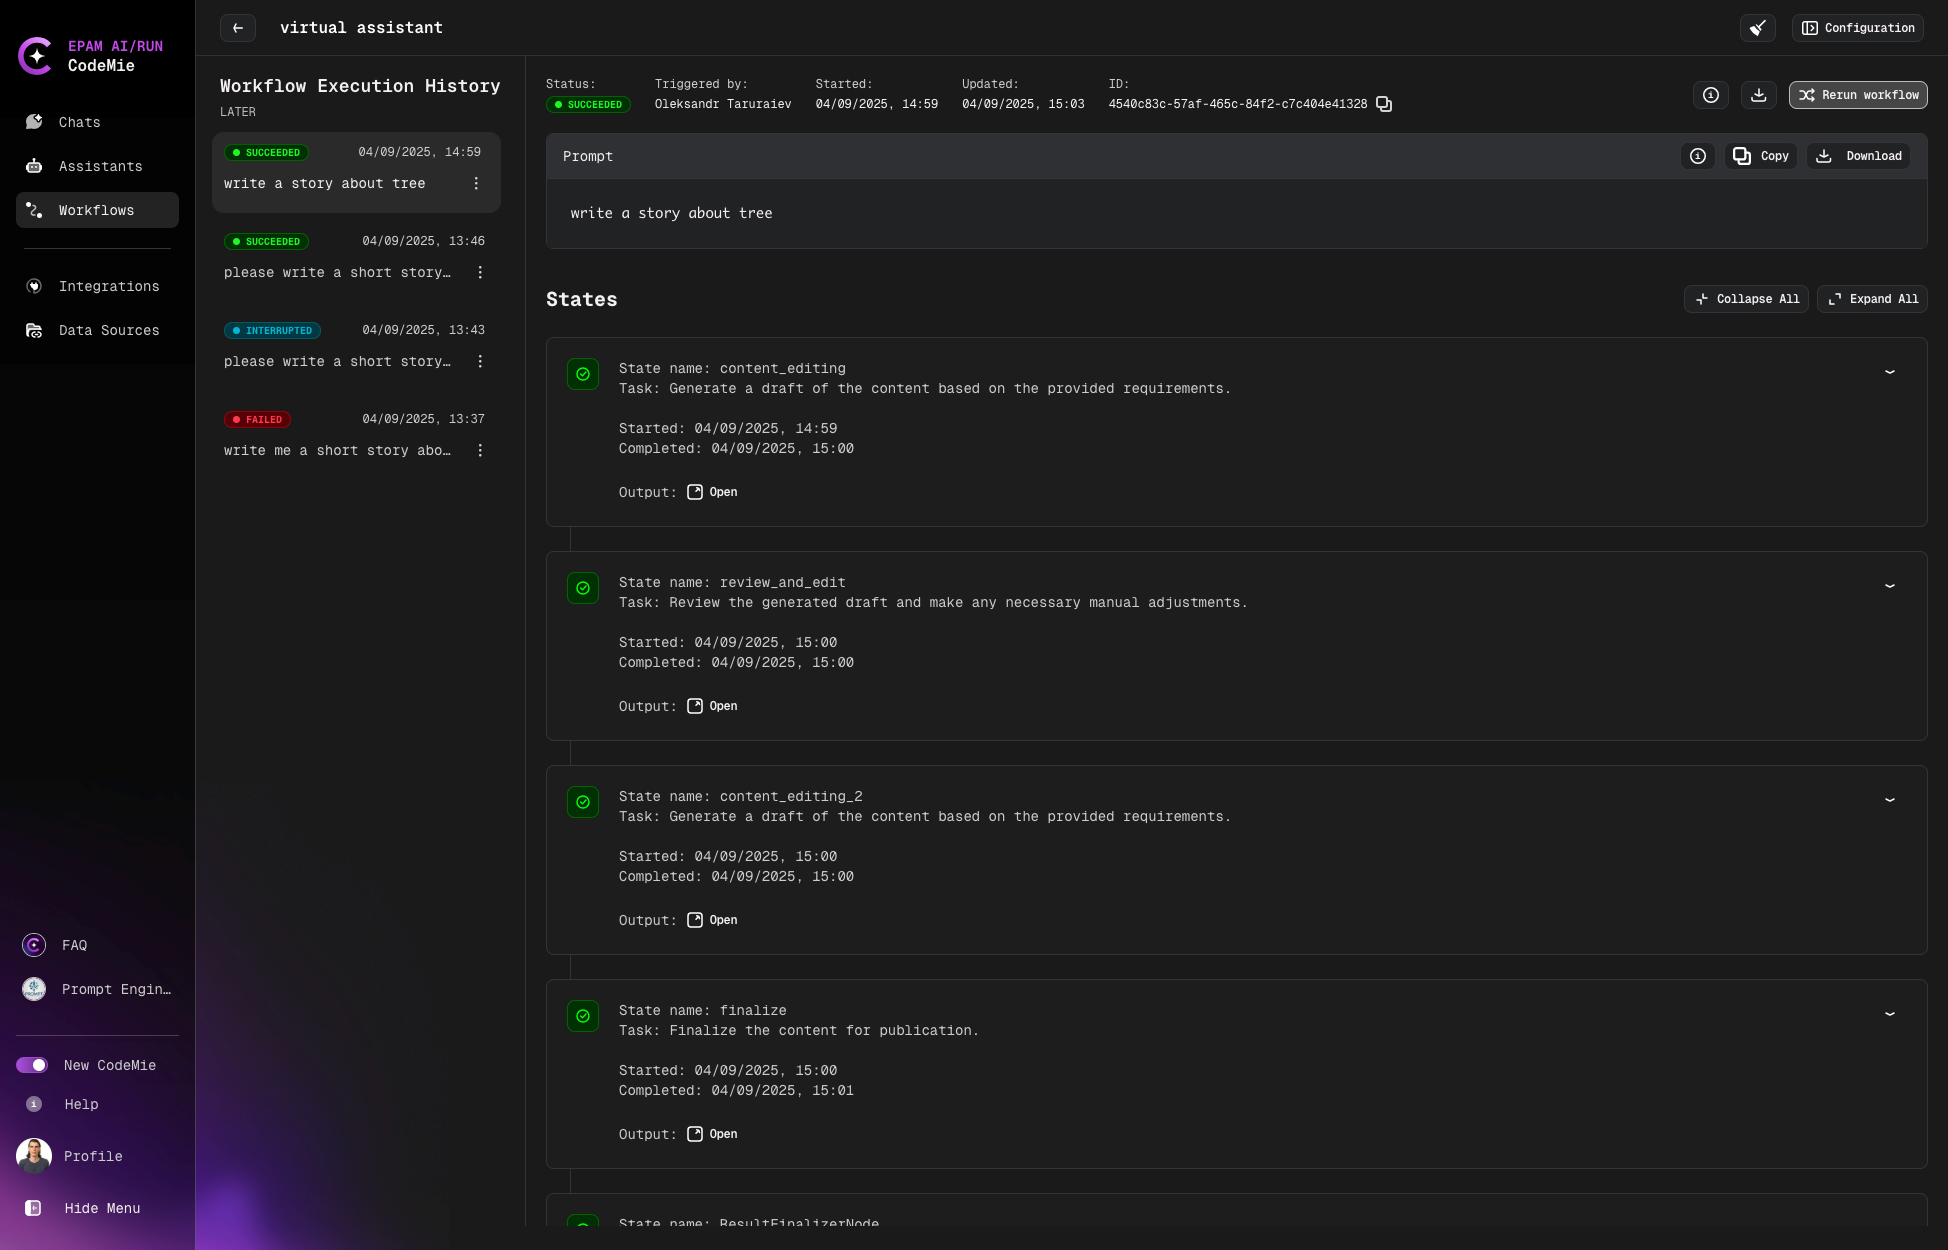Open the Profile menu entry
This screenshot has height=1250, width=1948.
pyautogui.click(x=92, y=1156)
